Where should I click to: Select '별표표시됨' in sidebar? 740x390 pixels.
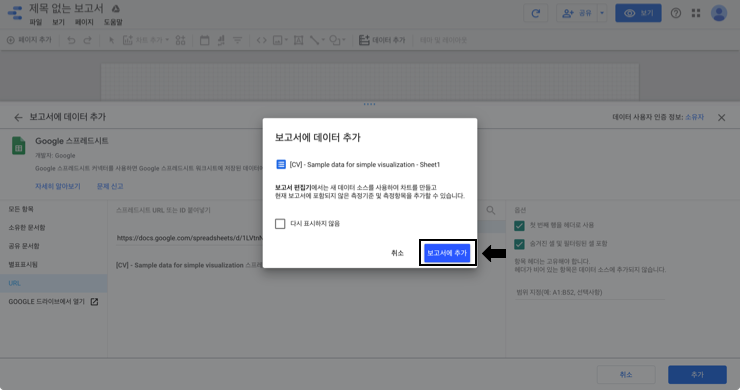click(53, 265)
